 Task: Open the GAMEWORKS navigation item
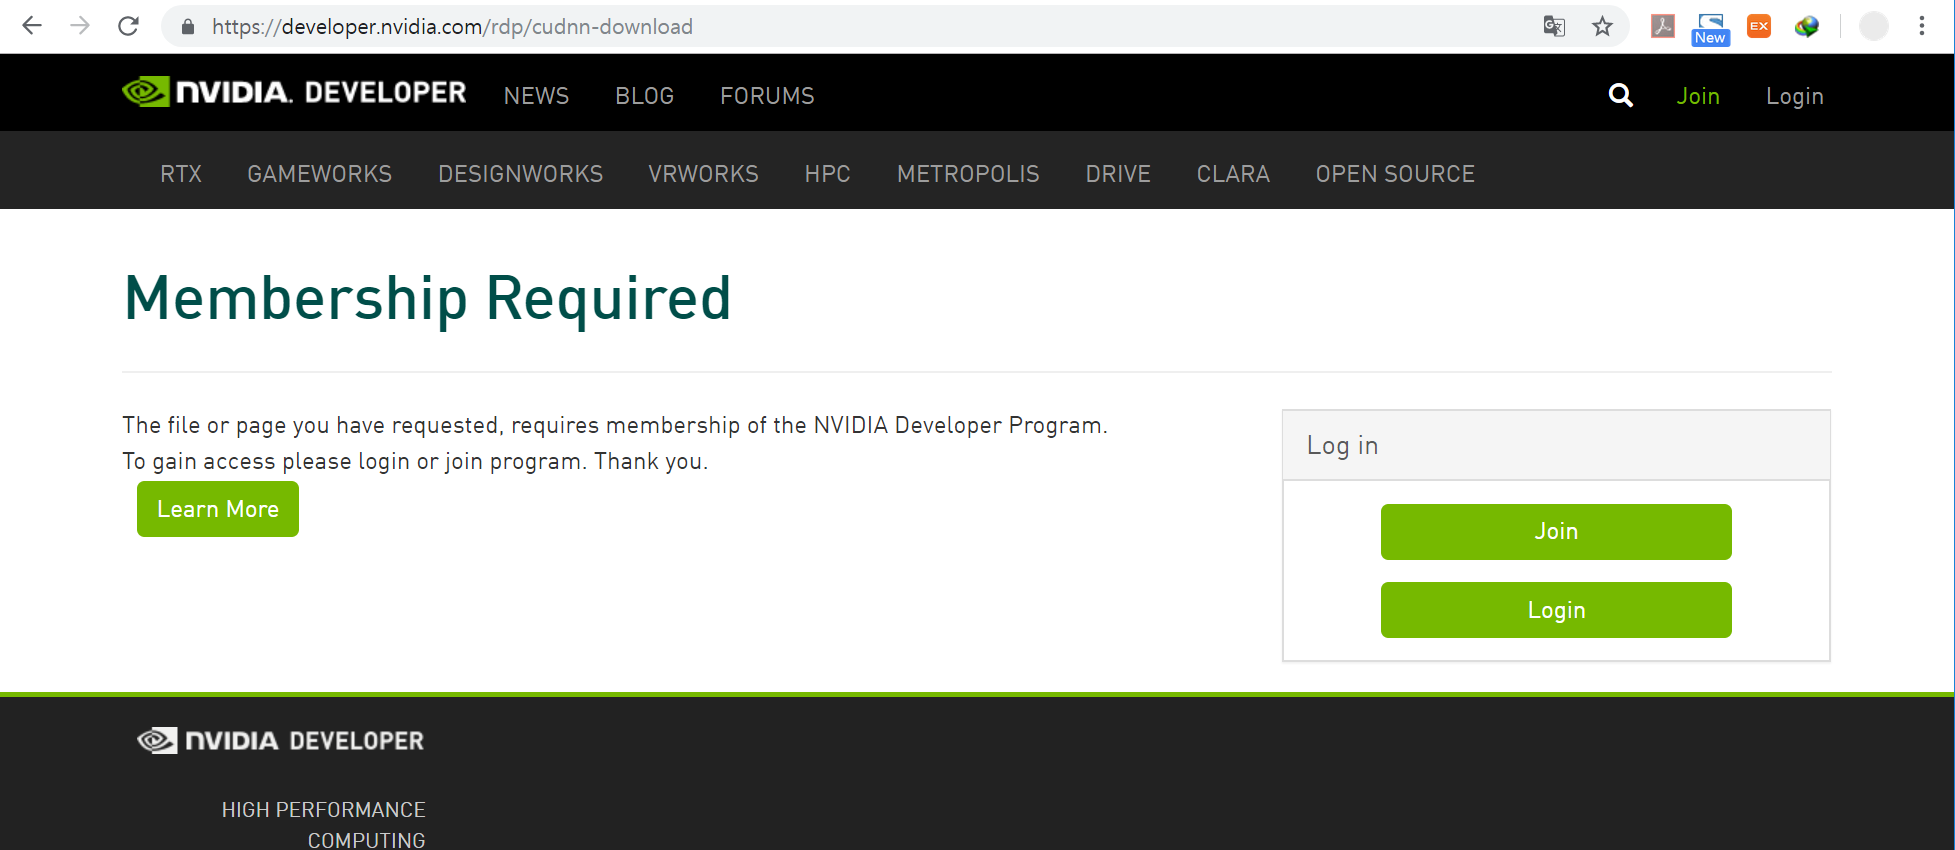pos(320,174)
